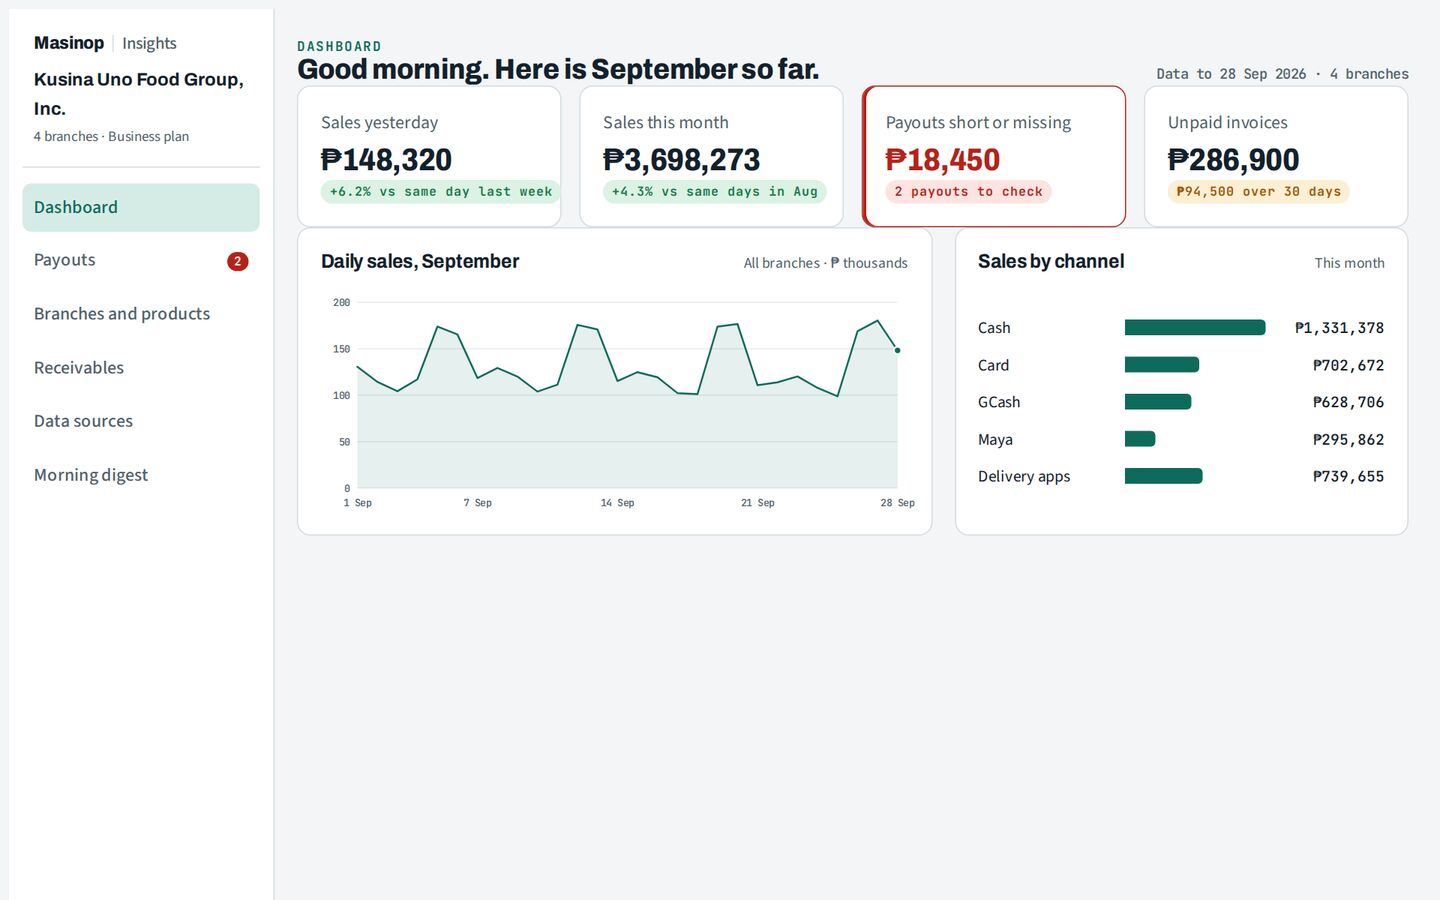Image resolution: width=1440 pixels, height=900 pixels.
Task: Open the Unpaid invoices card
Action: point(1276,156)
